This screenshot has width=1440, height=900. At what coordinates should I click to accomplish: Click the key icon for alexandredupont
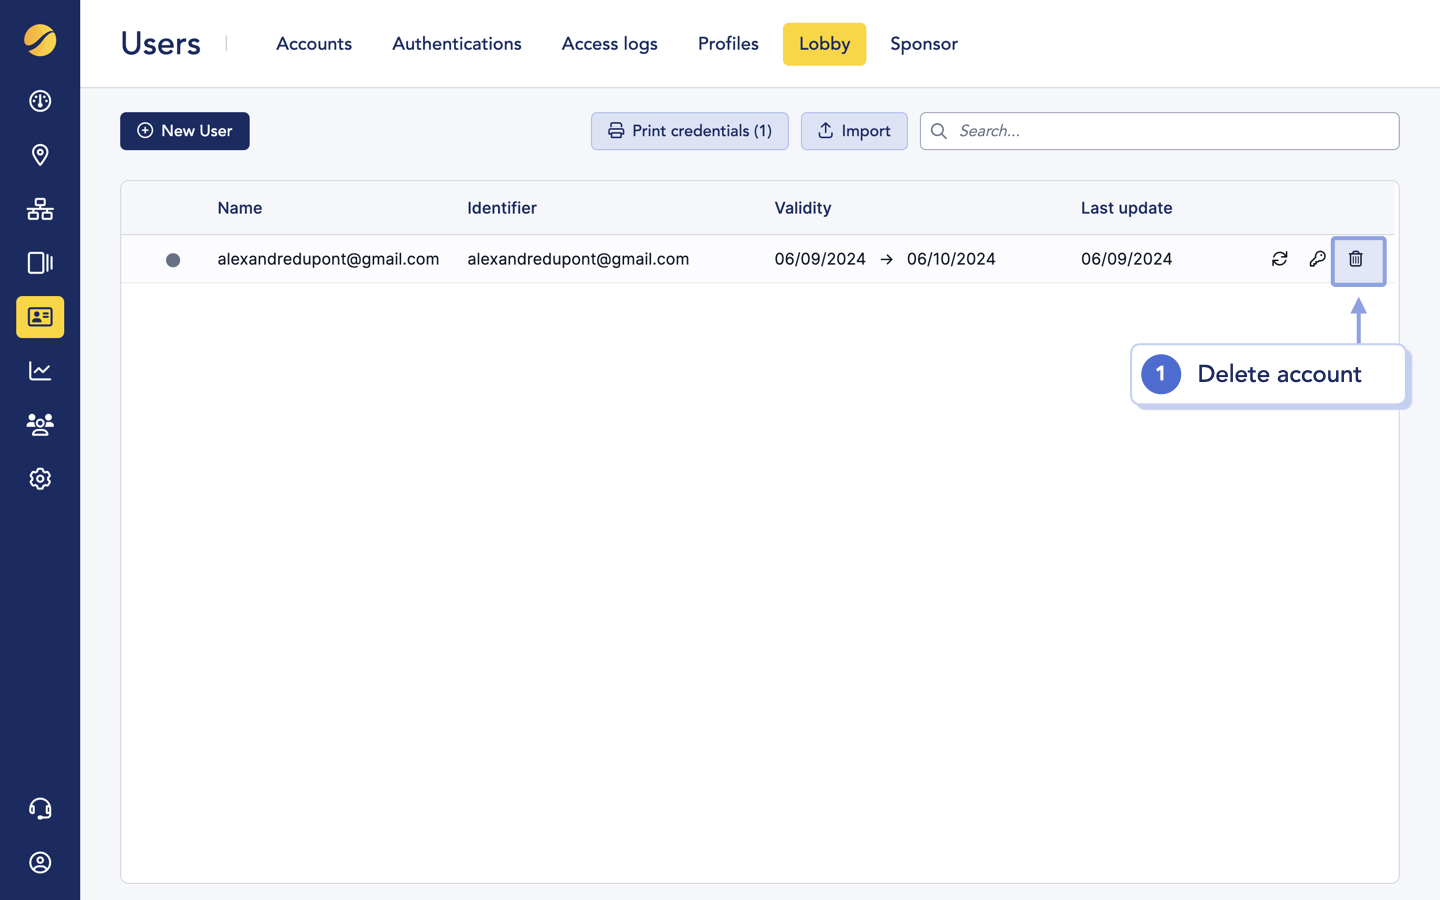click(x=1318, y=258)
